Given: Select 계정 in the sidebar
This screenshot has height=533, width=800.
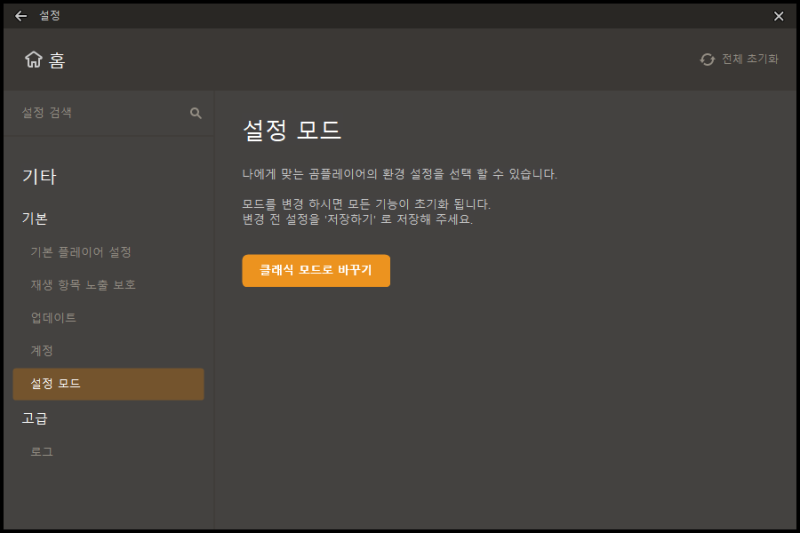Looking at the screenshot, I should (42, 350).
